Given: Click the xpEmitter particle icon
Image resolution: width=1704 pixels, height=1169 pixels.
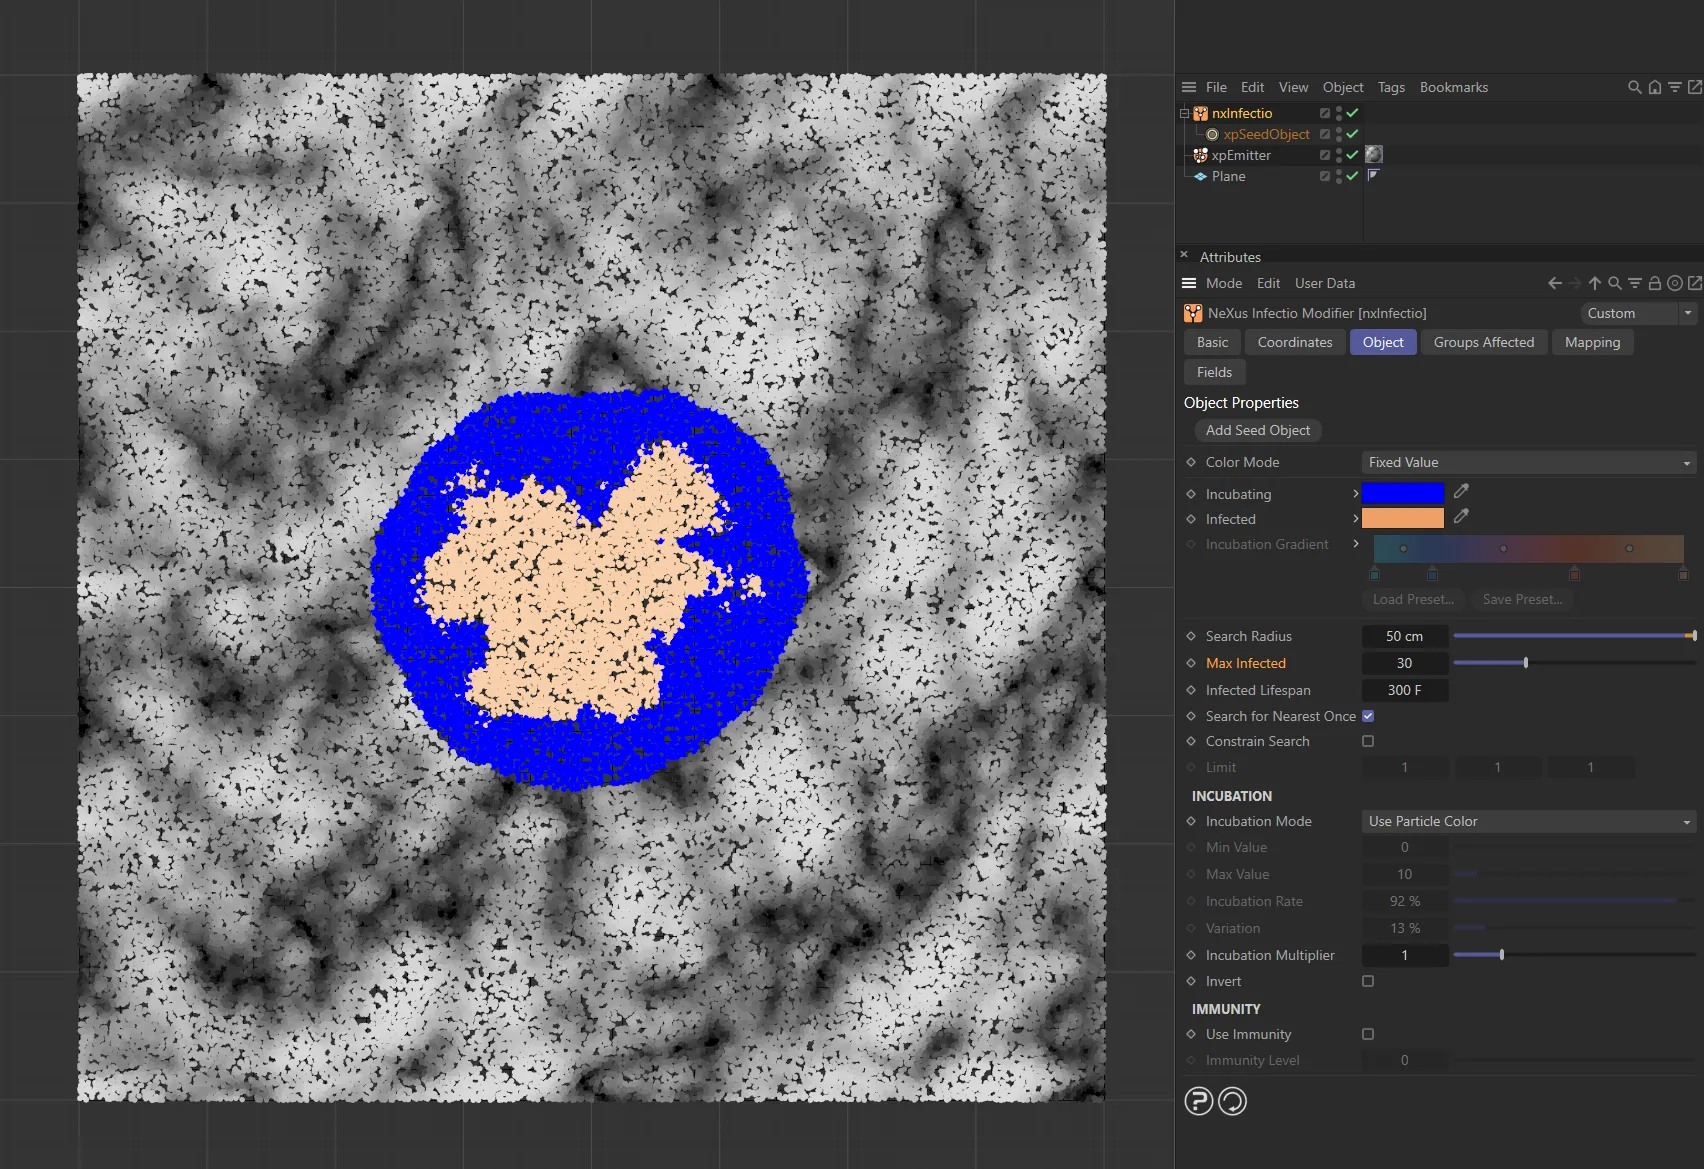Looking at the screenshot, I should coord(1200,155).
